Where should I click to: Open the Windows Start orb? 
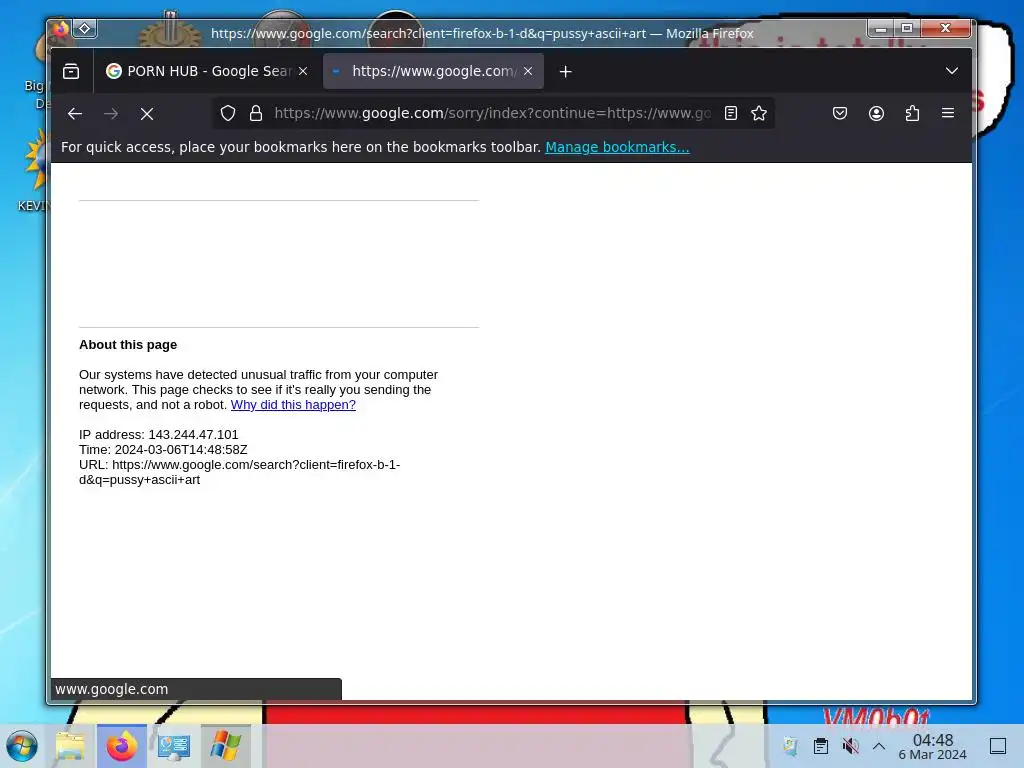click(x=22, y=746)
